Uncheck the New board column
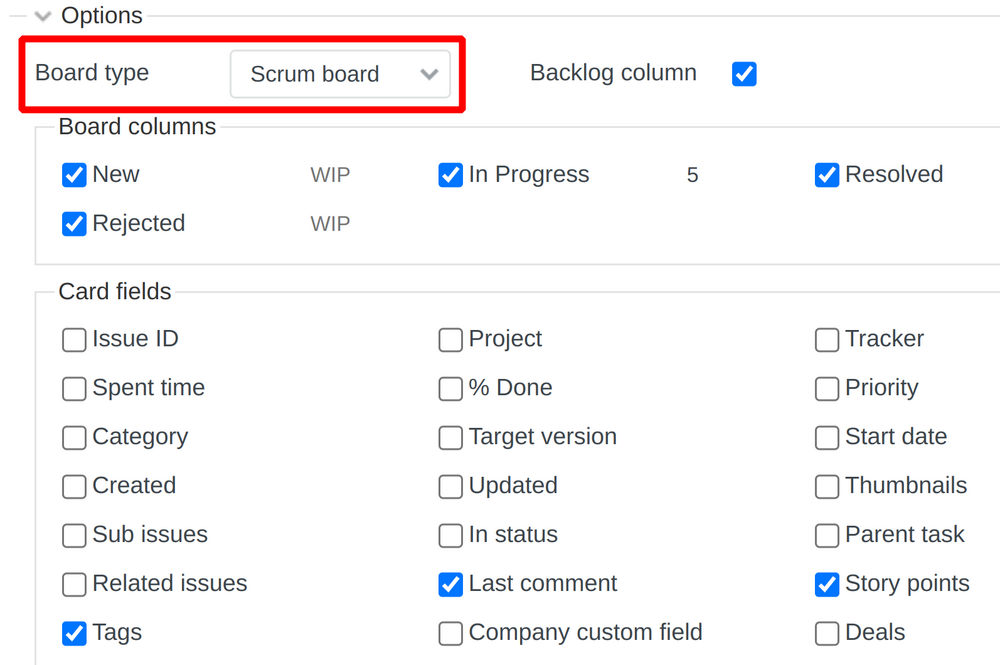The width and height of the screenshot is (1000, 665). [x=74, y=174]
